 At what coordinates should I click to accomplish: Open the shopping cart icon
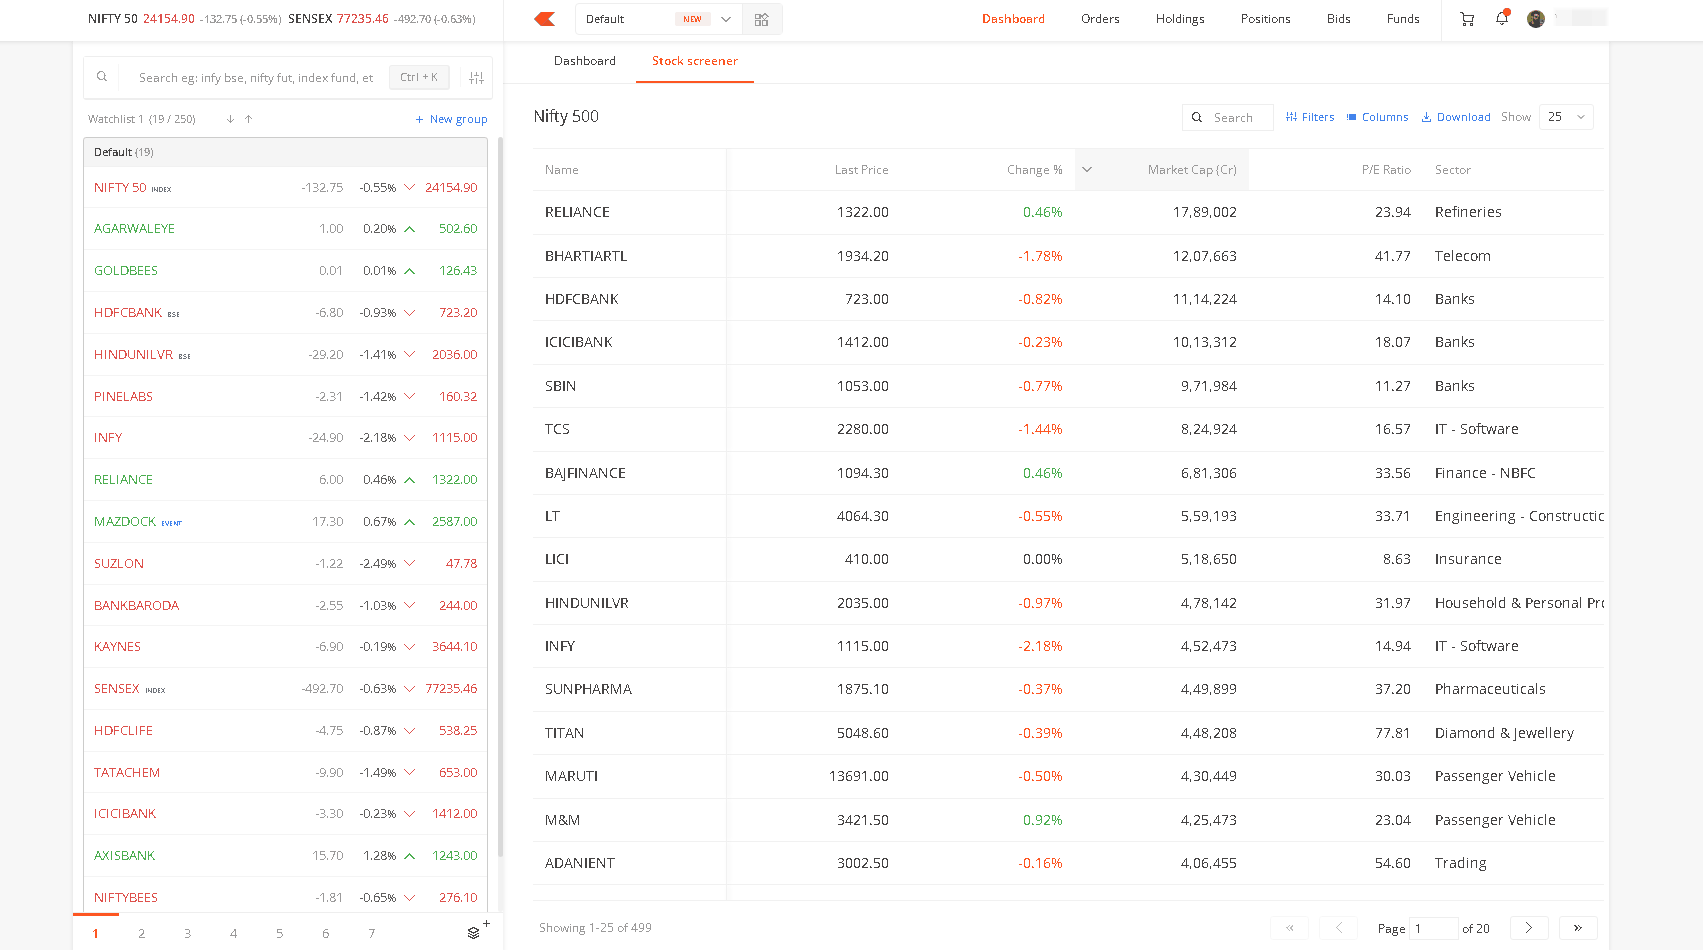point(1467,19)
